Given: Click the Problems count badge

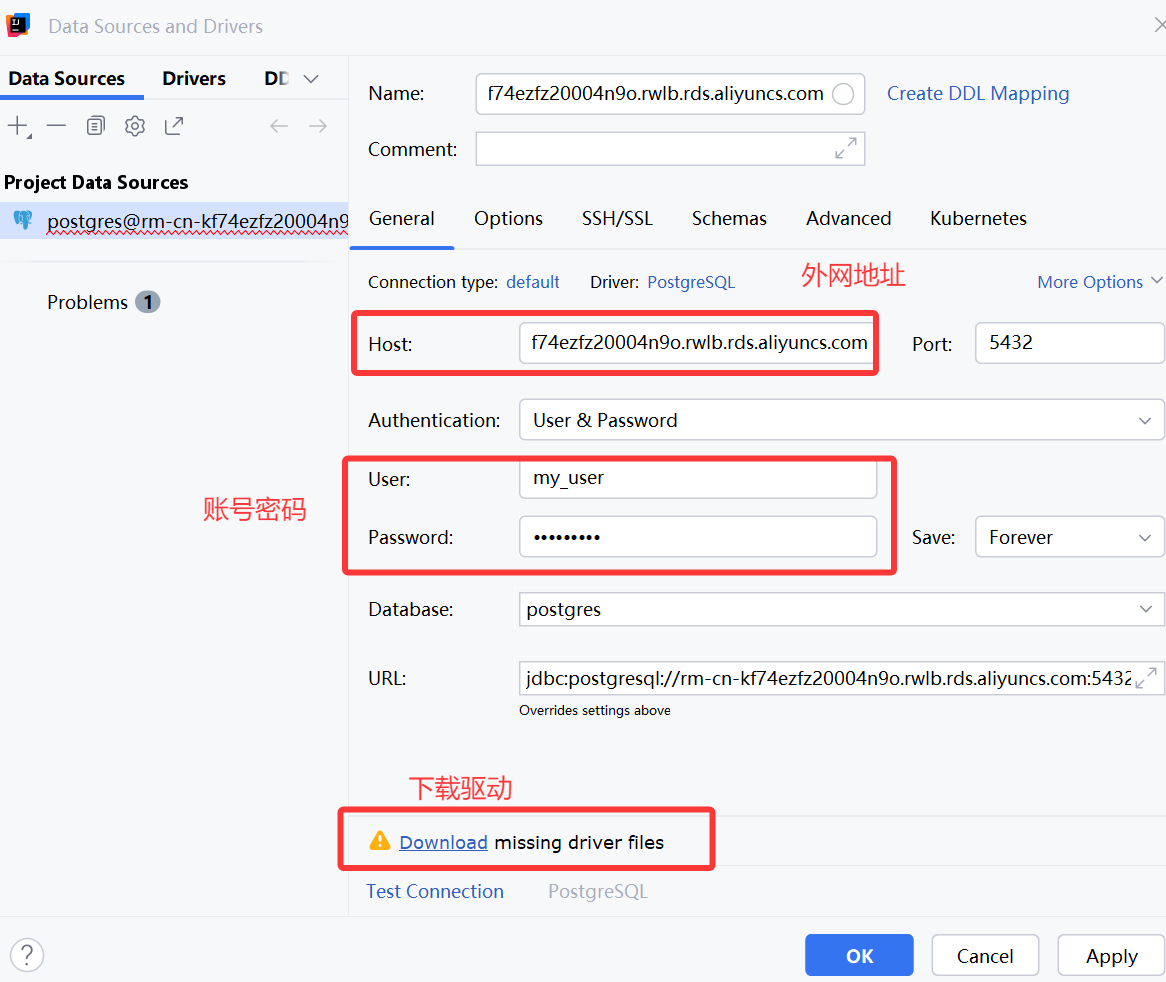Looking at the screenshot, I should coord(148,302).
